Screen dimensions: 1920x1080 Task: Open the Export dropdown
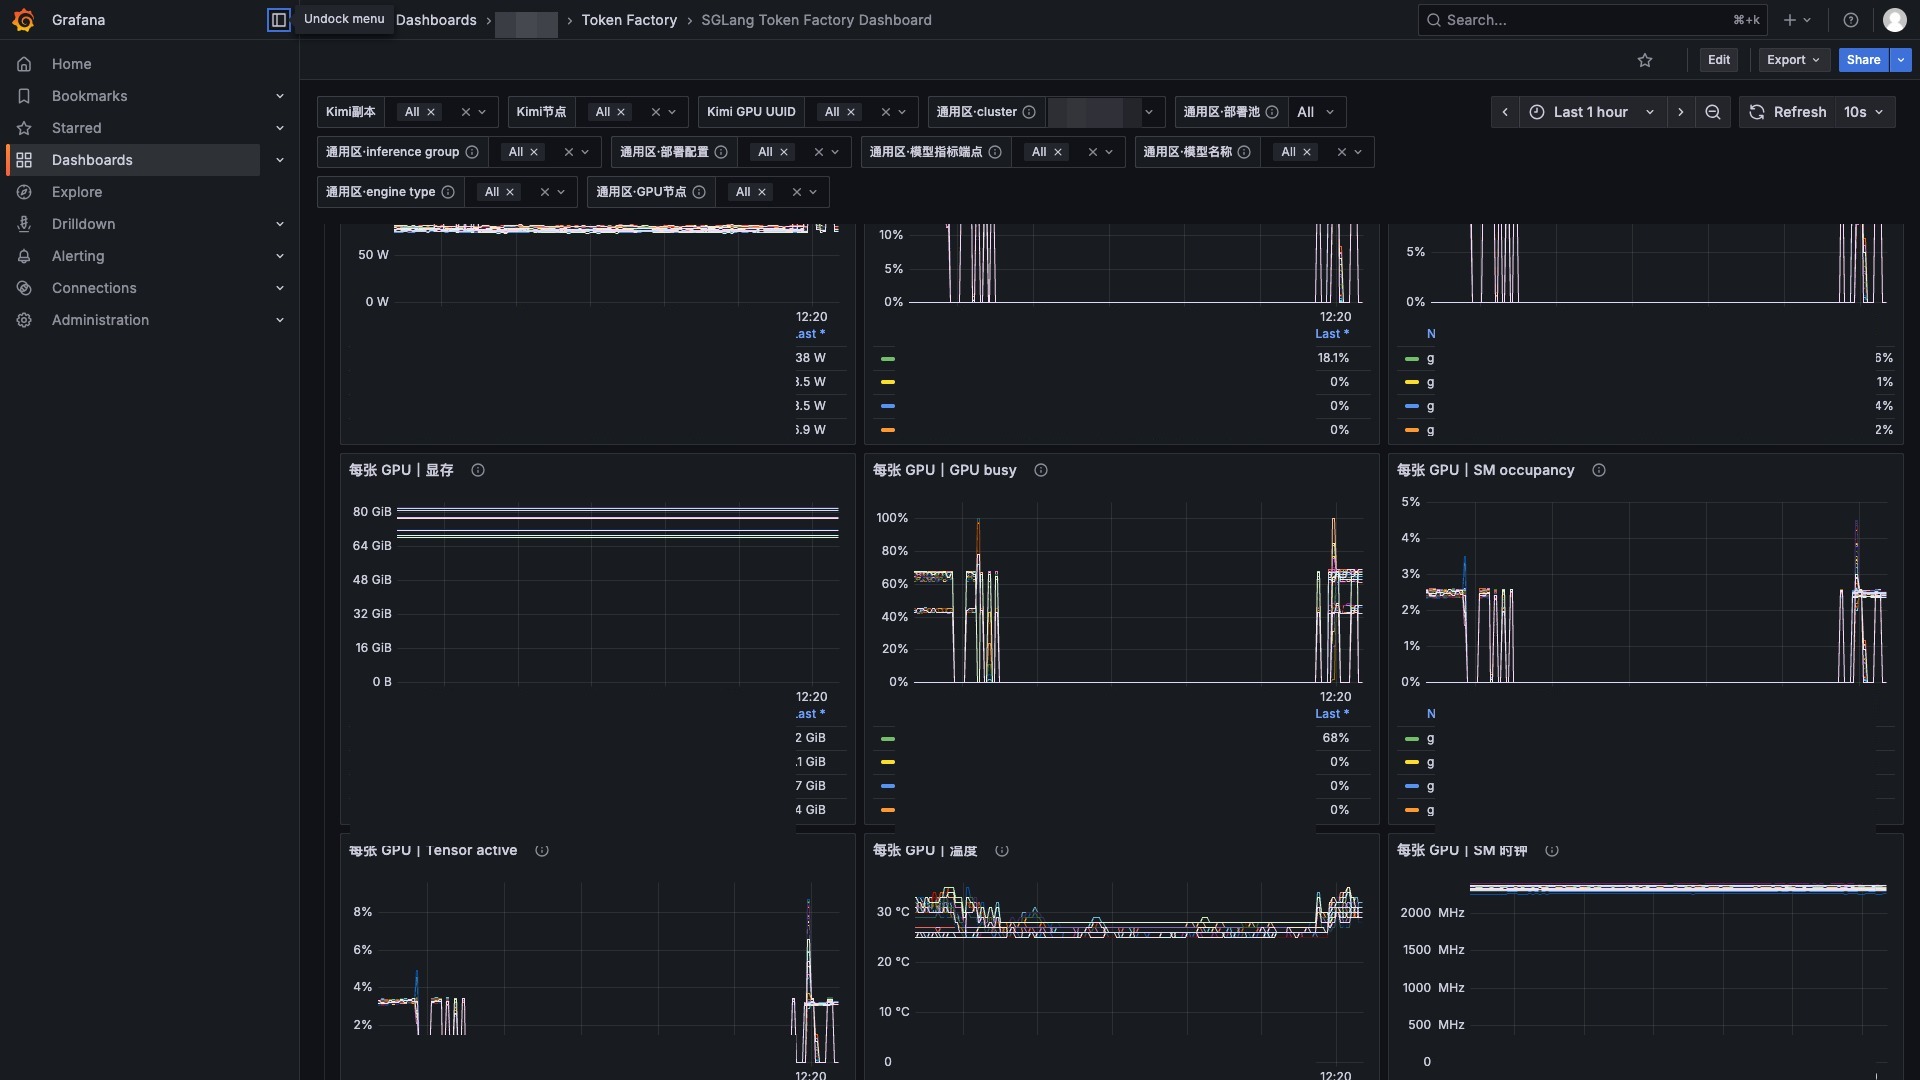[1793, 60]
